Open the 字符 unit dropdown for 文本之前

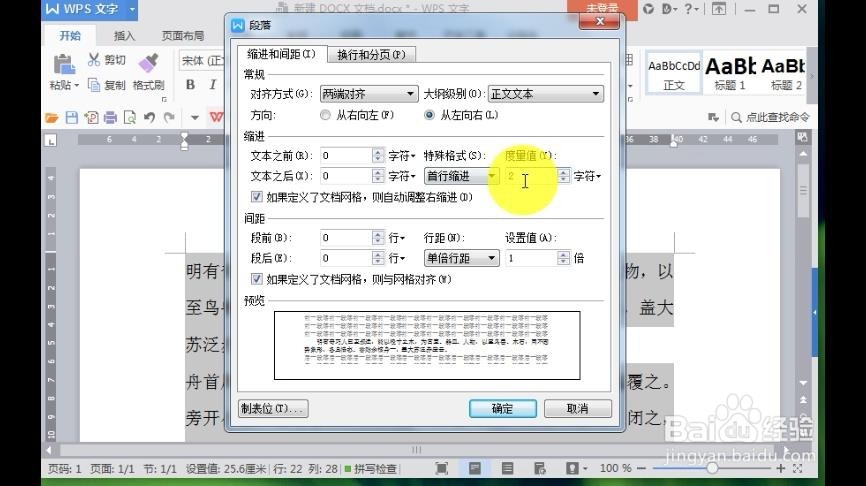[402, 156]
